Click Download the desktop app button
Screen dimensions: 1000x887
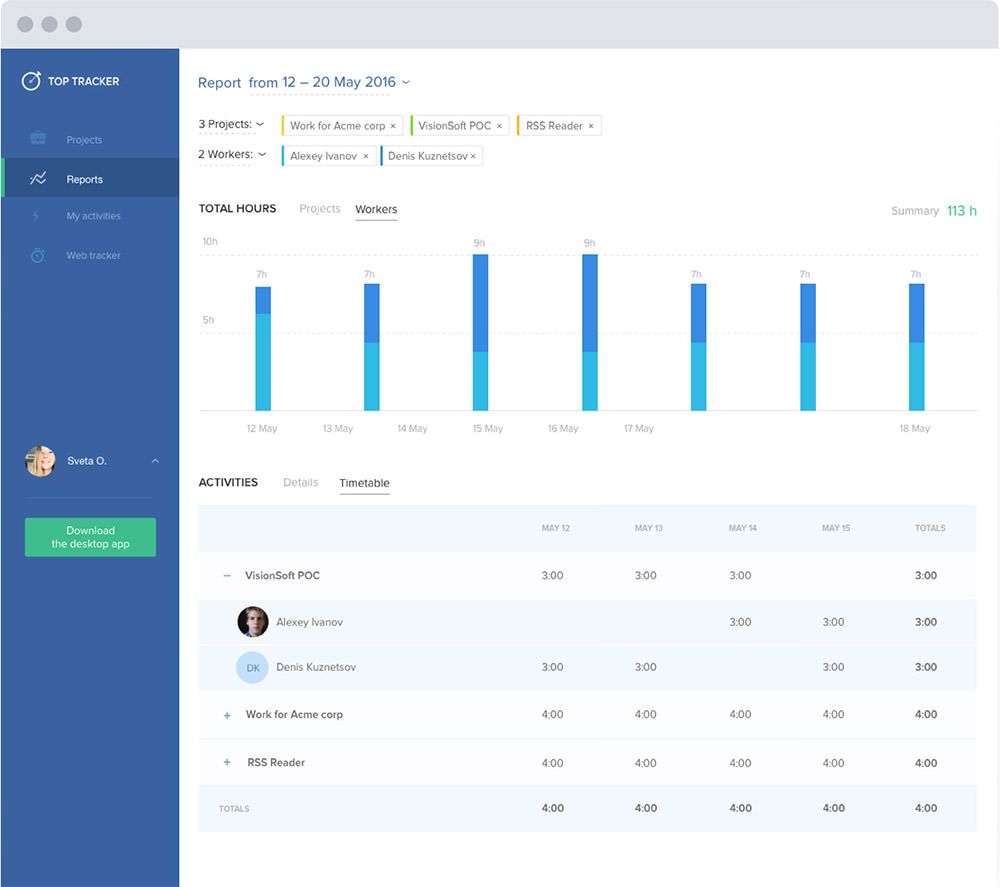90,537
